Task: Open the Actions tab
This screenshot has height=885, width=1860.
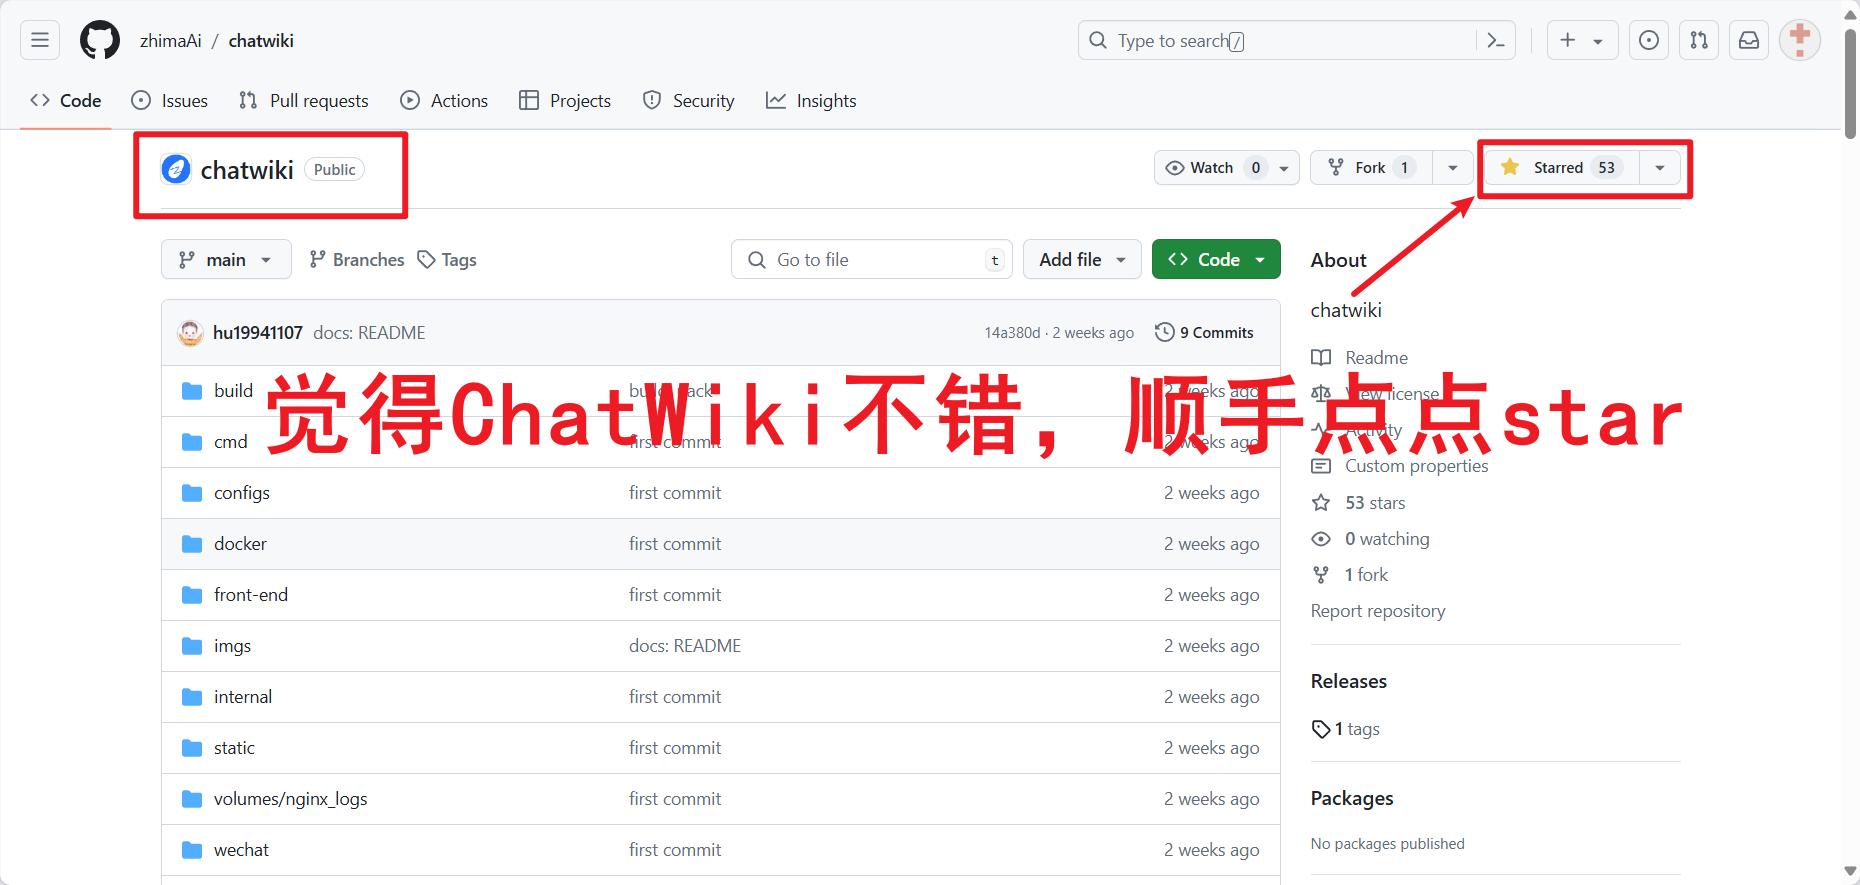Action: (x=444, y=101)
